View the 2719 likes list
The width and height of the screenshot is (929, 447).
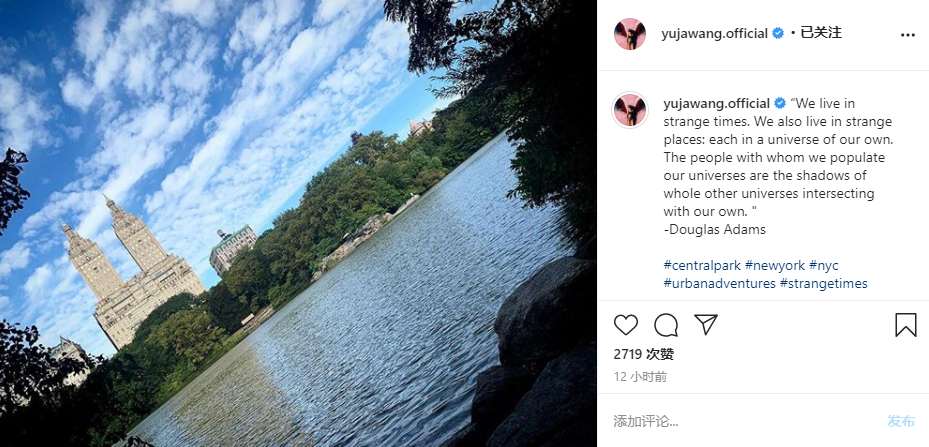(643, 355)
